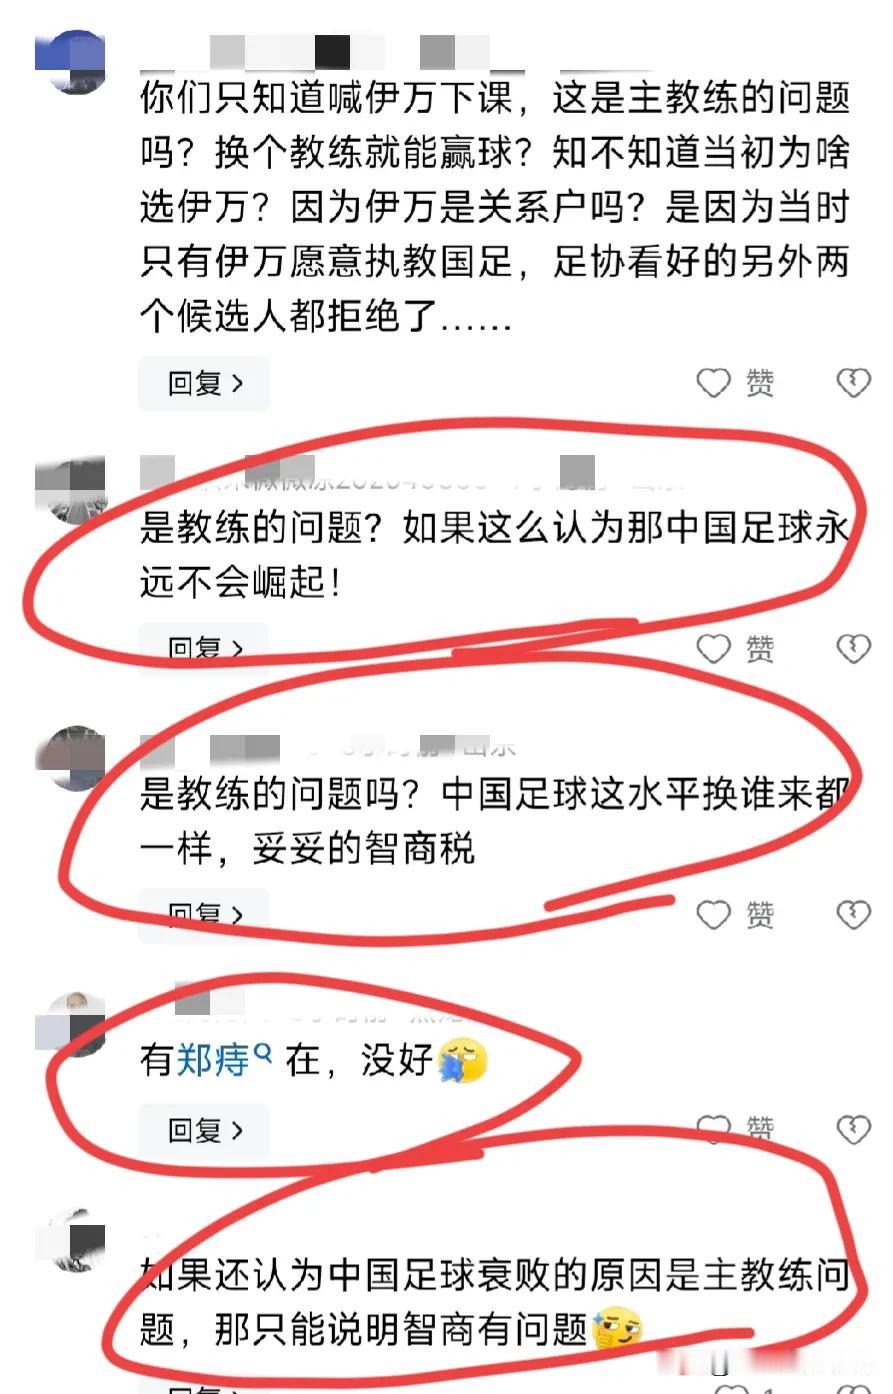The image size is (893, 1394).
Task: Open avatar of the last commenter
Action: [x=71, y=1240]
